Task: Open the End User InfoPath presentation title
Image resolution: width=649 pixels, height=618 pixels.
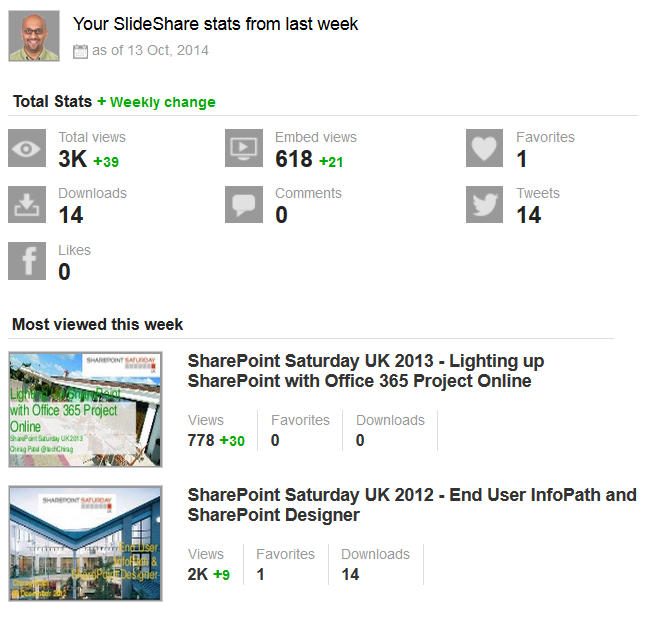Action: point(411,505)
